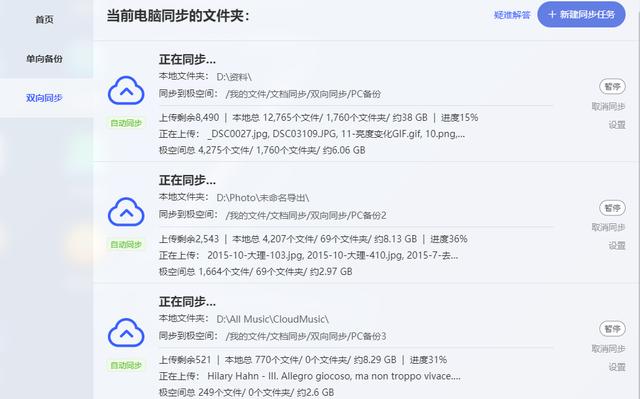Open 设置 for the D:\资料\ task

point(617,125)
